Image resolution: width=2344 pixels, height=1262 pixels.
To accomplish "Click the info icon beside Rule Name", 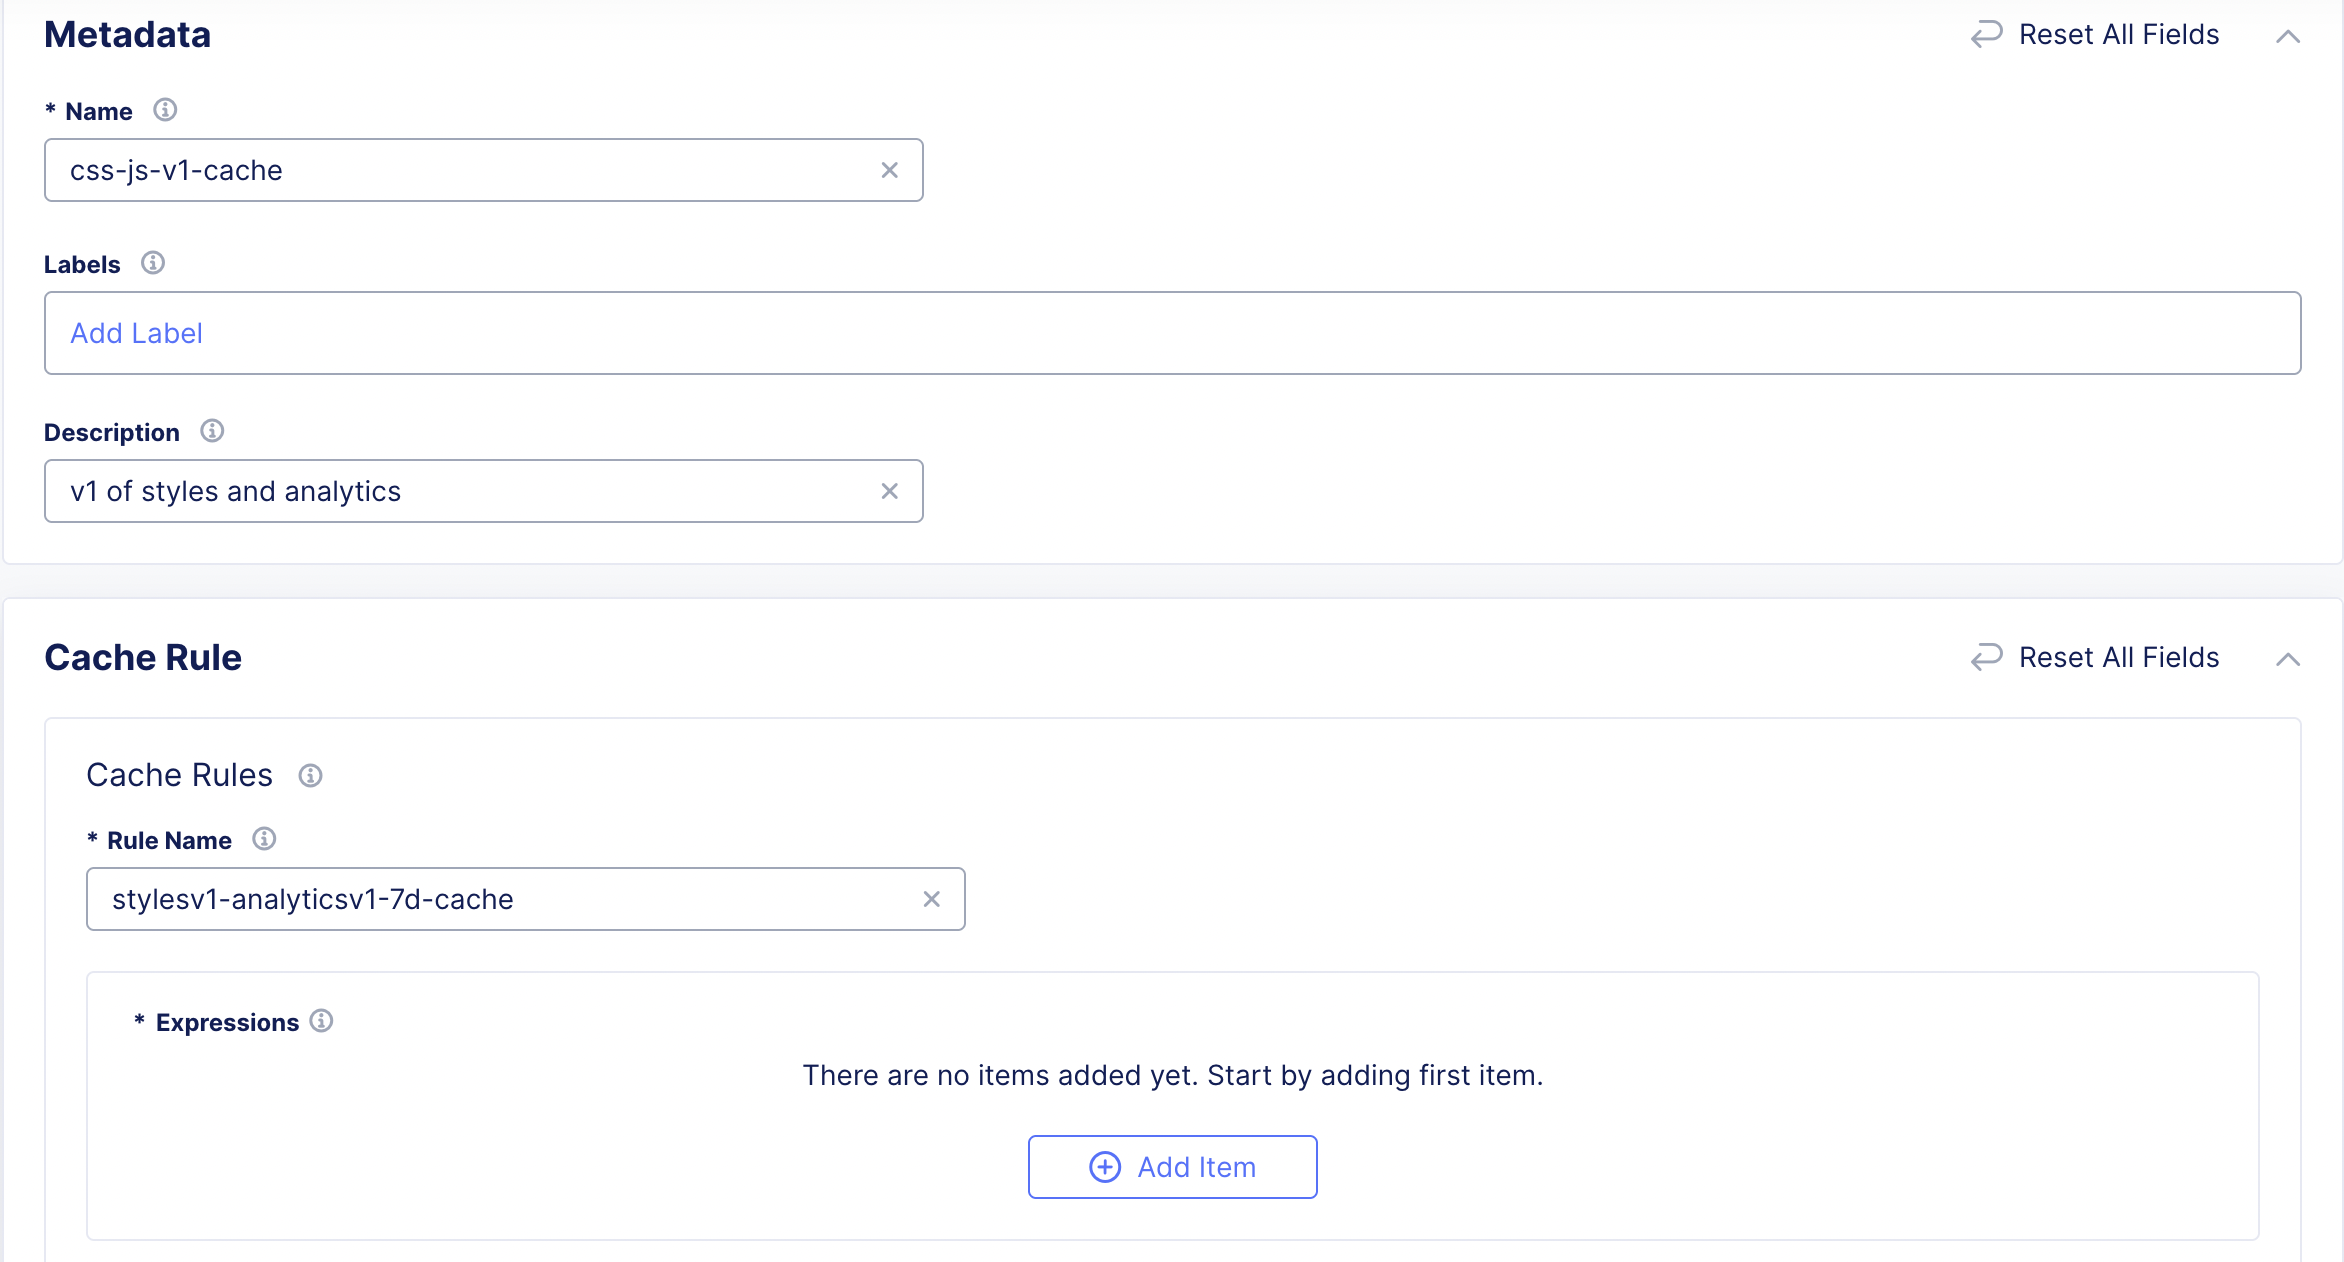I will 265,839.
